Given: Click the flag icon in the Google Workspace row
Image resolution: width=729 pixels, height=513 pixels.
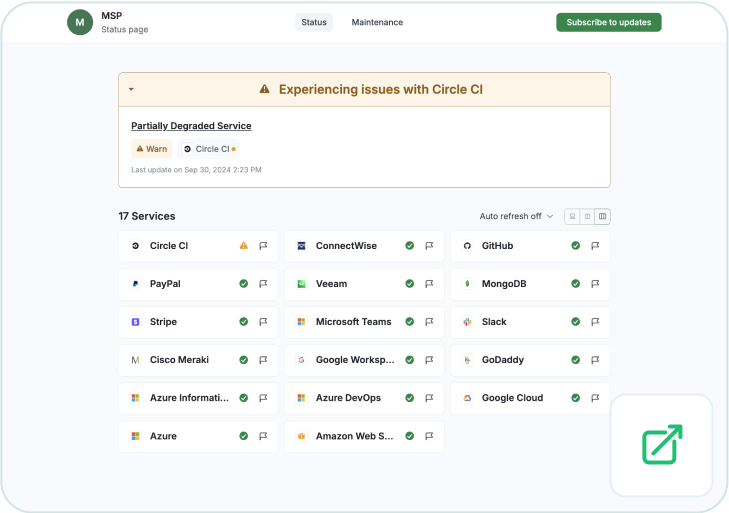Looking at the screenshot, I should pos(429,360).
